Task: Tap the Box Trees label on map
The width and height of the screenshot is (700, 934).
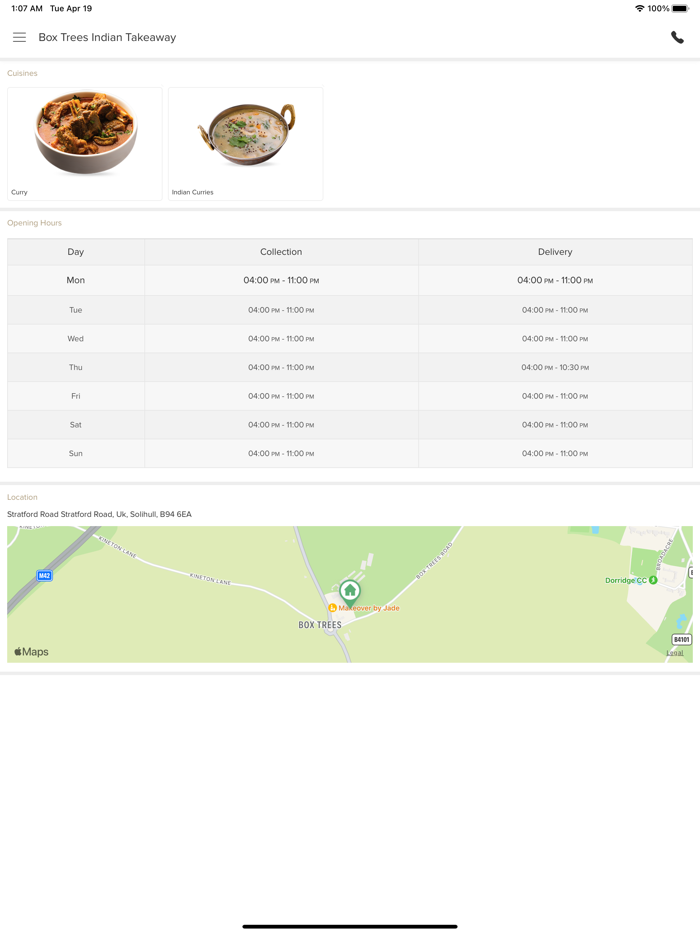Action: 320,625
